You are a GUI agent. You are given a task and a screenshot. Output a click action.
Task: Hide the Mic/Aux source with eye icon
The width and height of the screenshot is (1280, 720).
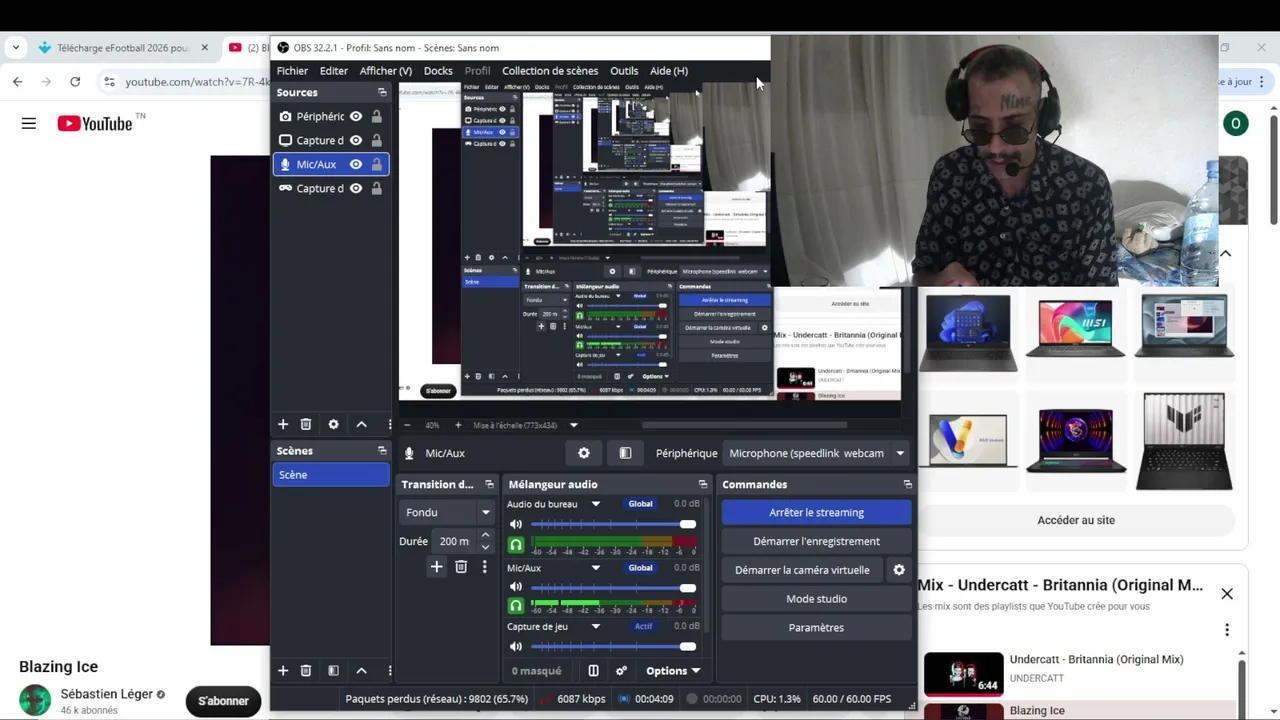[355, 164]
